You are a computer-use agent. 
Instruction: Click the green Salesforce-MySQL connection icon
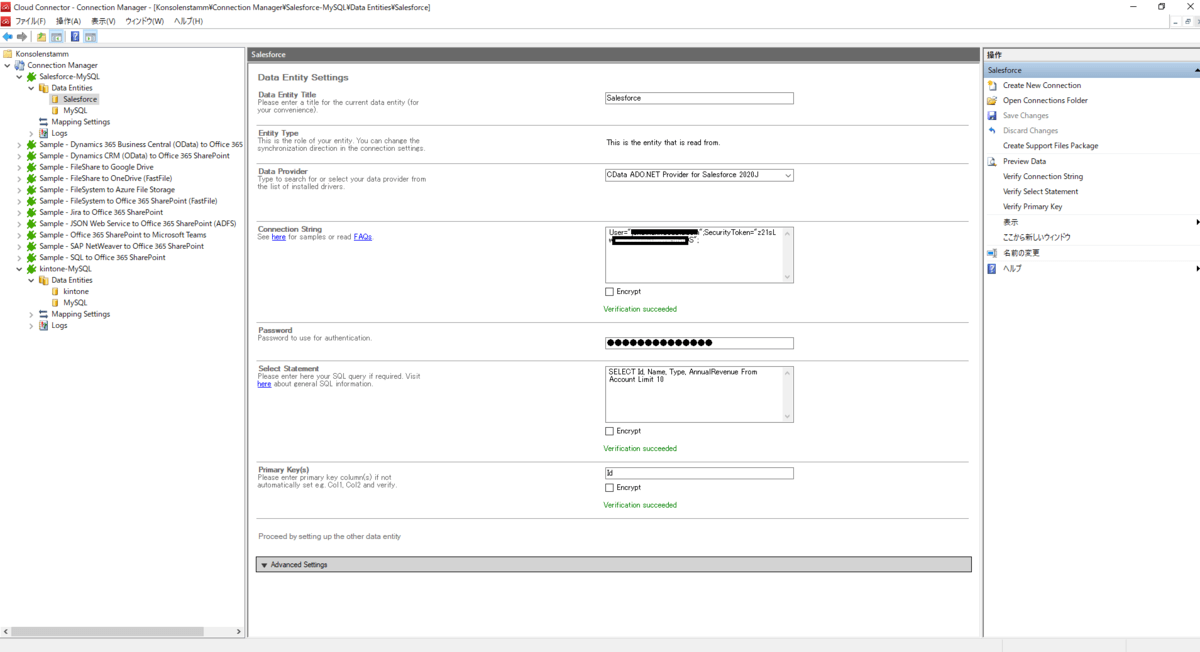32,76
